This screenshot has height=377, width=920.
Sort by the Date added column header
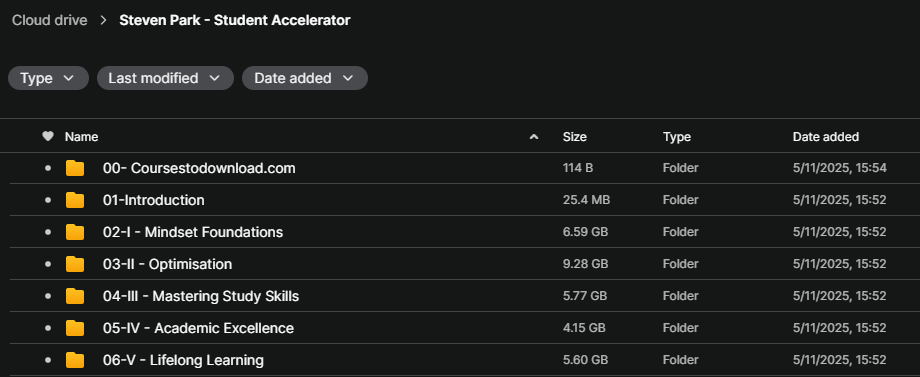826,137
